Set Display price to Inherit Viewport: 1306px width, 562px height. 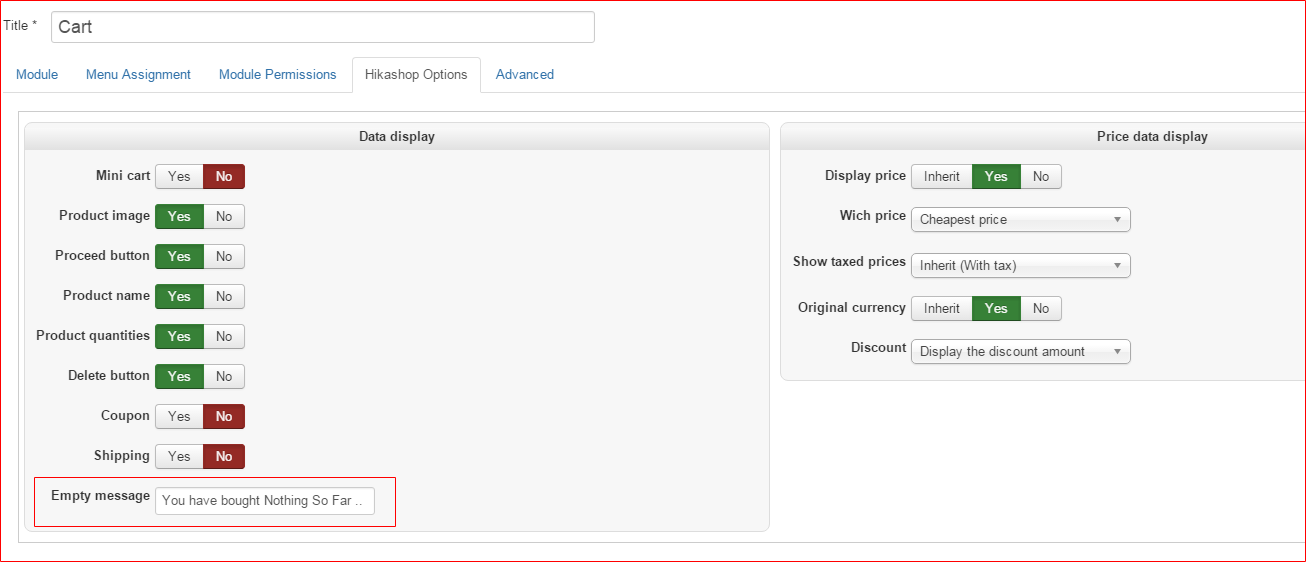pyautogui.click(x=941, y=177)
